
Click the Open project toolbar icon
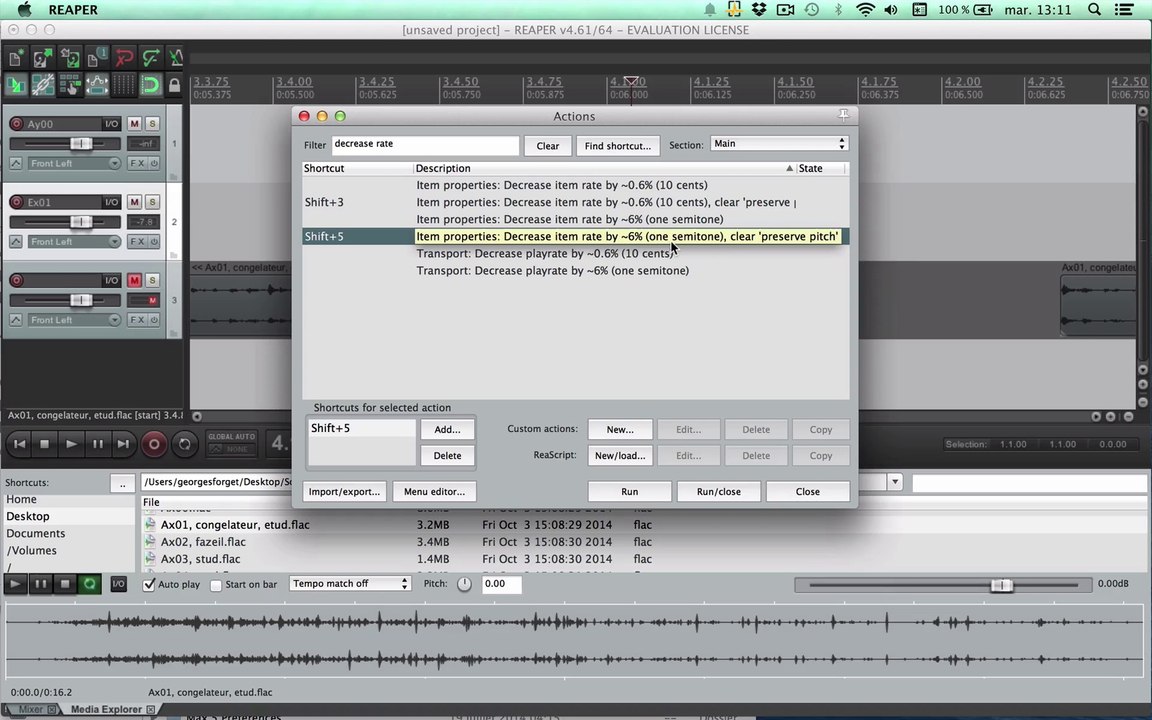(x=43, y=57)
